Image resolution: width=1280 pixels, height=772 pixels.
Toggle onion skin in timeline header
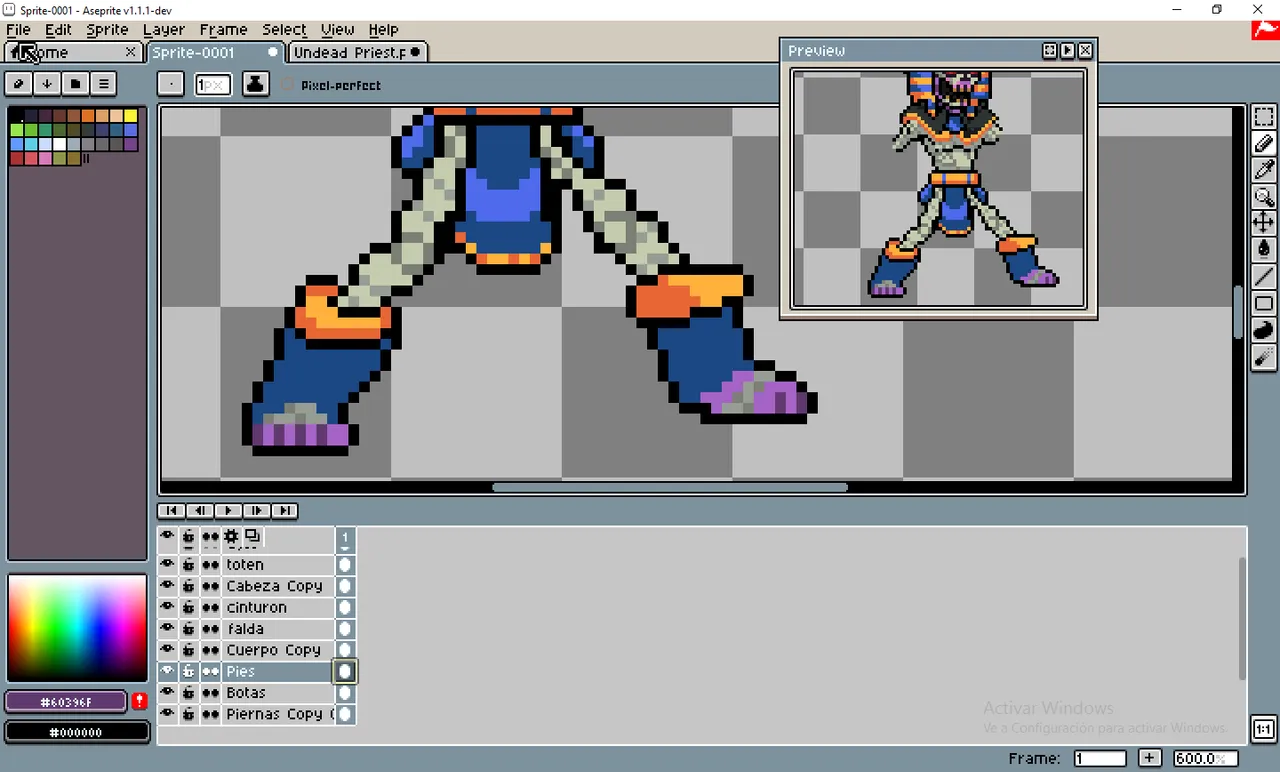point(252,537)
